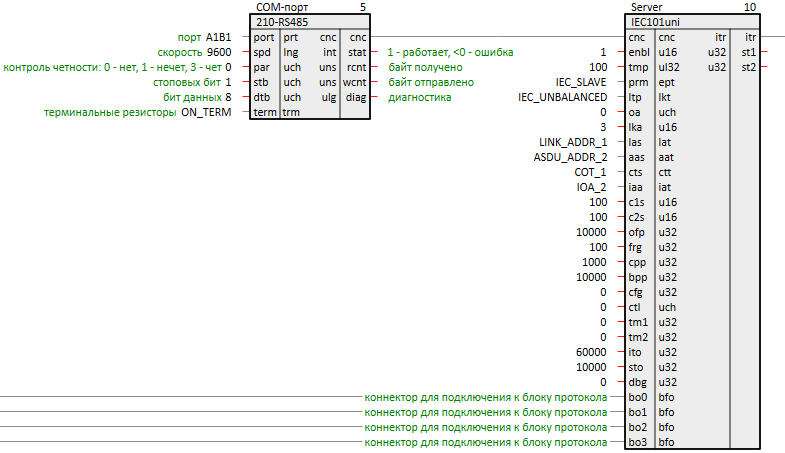Screen dimensions: 785x453
Task: Click the stat output pin
Action: tap(355, 52)
